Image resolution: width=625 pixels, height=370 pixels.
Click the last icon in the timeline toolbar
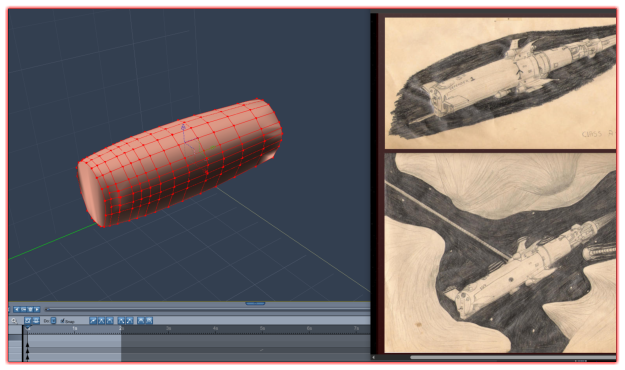(x=149, y=321)
